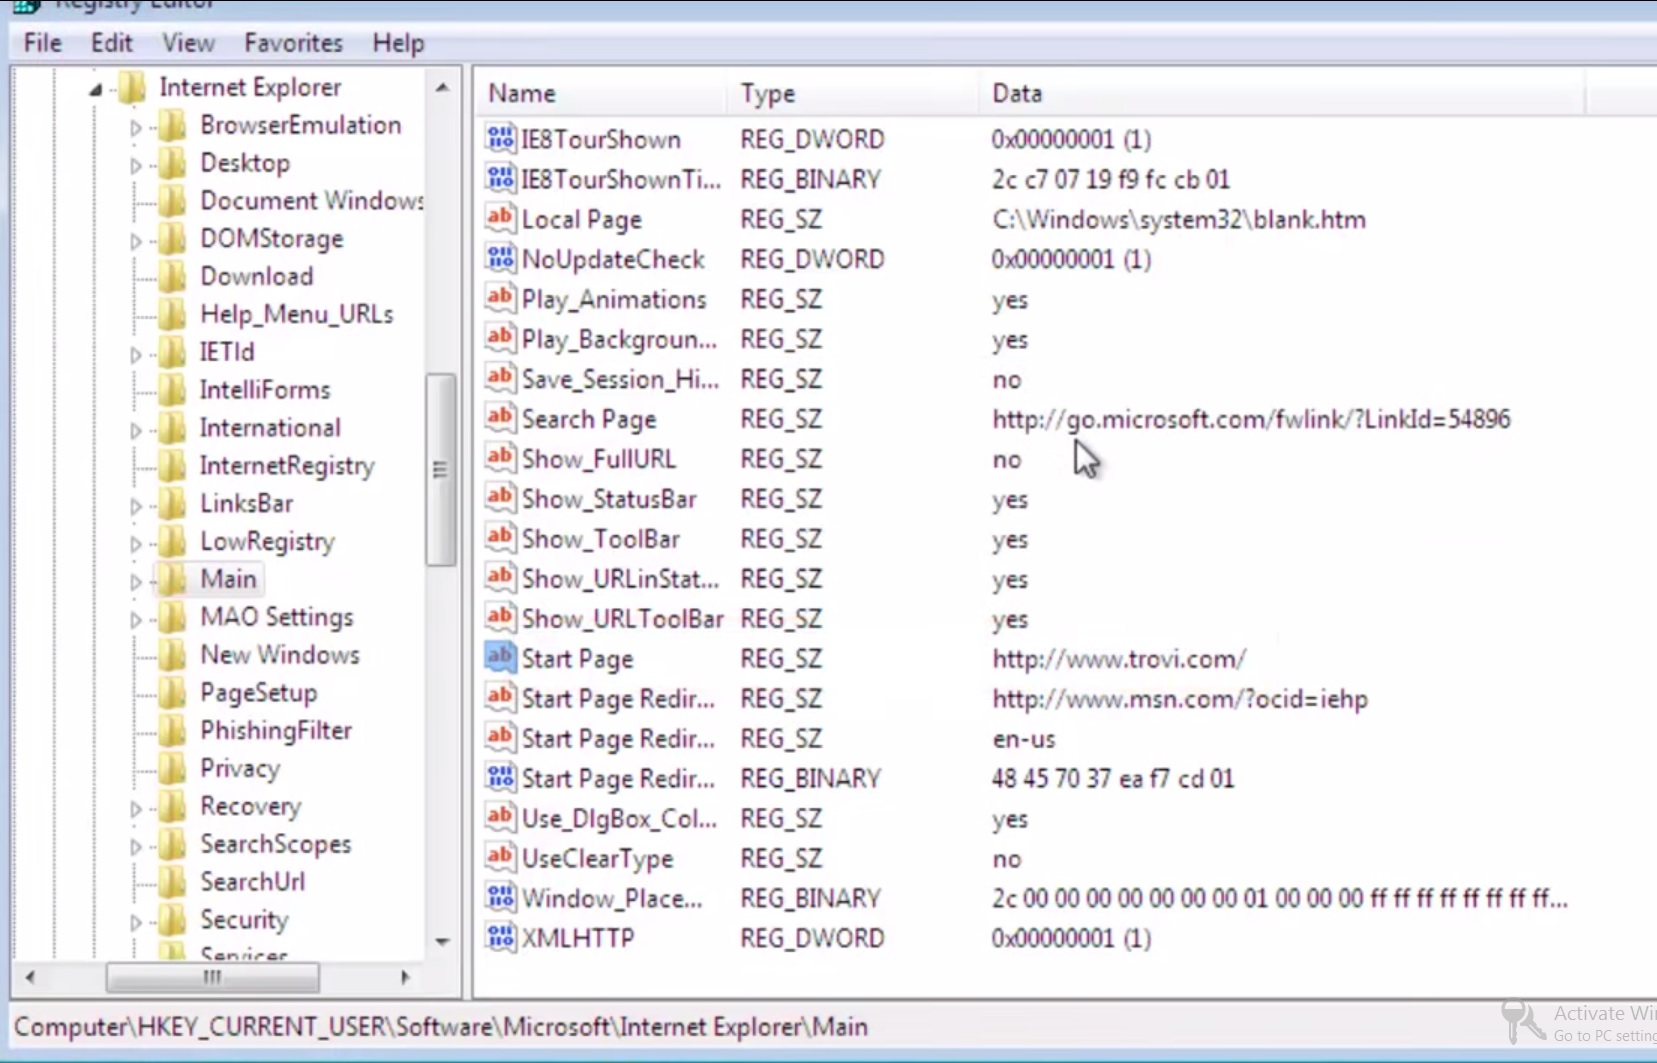1657x1063 pixels.
Task: Expand the LinksBar key
Action: pyautogui.click(x=136, y=505)
